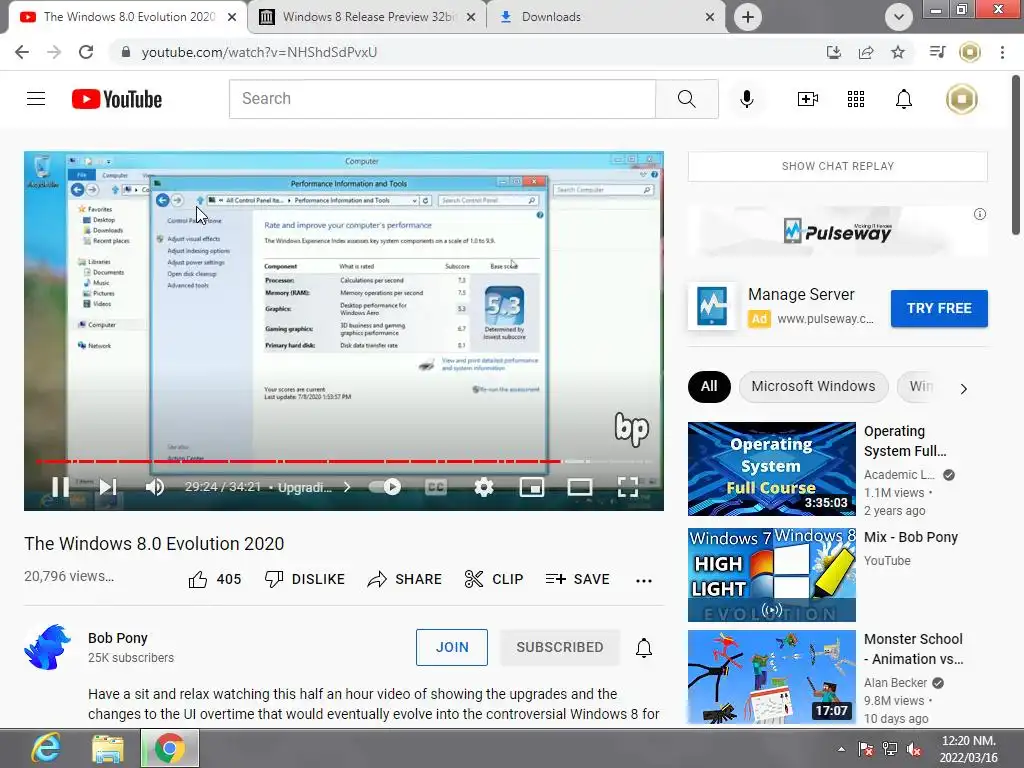Click the JOIN channel button
Viewport: 1024px width, 768px height.
[452, 647]
